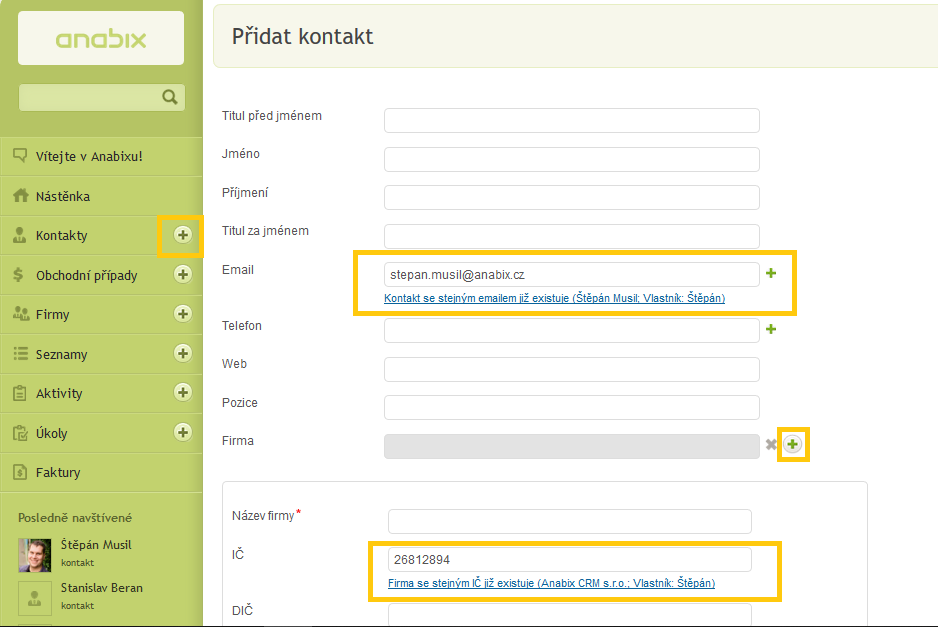Open Faktury in the sidebar
Image resolution: width=938 pixels, height=627 pixels.
click(58, 472)
